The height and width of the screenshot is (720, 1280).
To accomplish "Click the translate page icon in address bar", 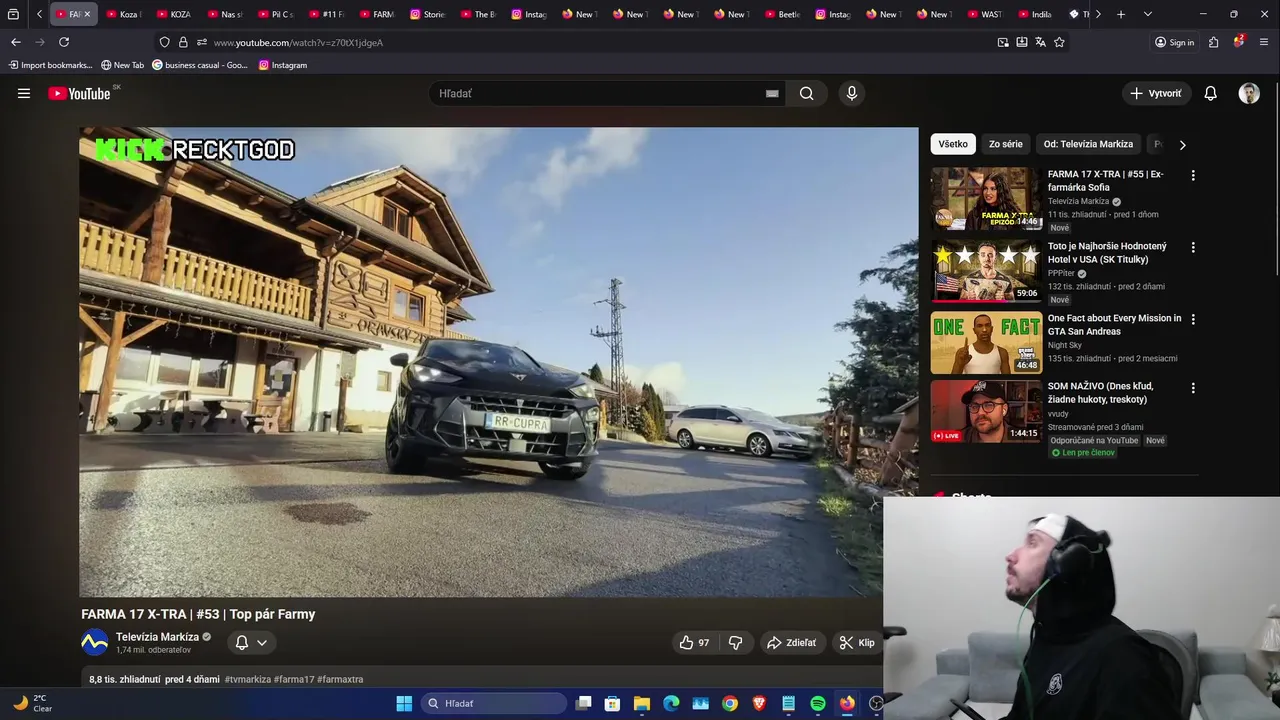I will coord(1040,42).
